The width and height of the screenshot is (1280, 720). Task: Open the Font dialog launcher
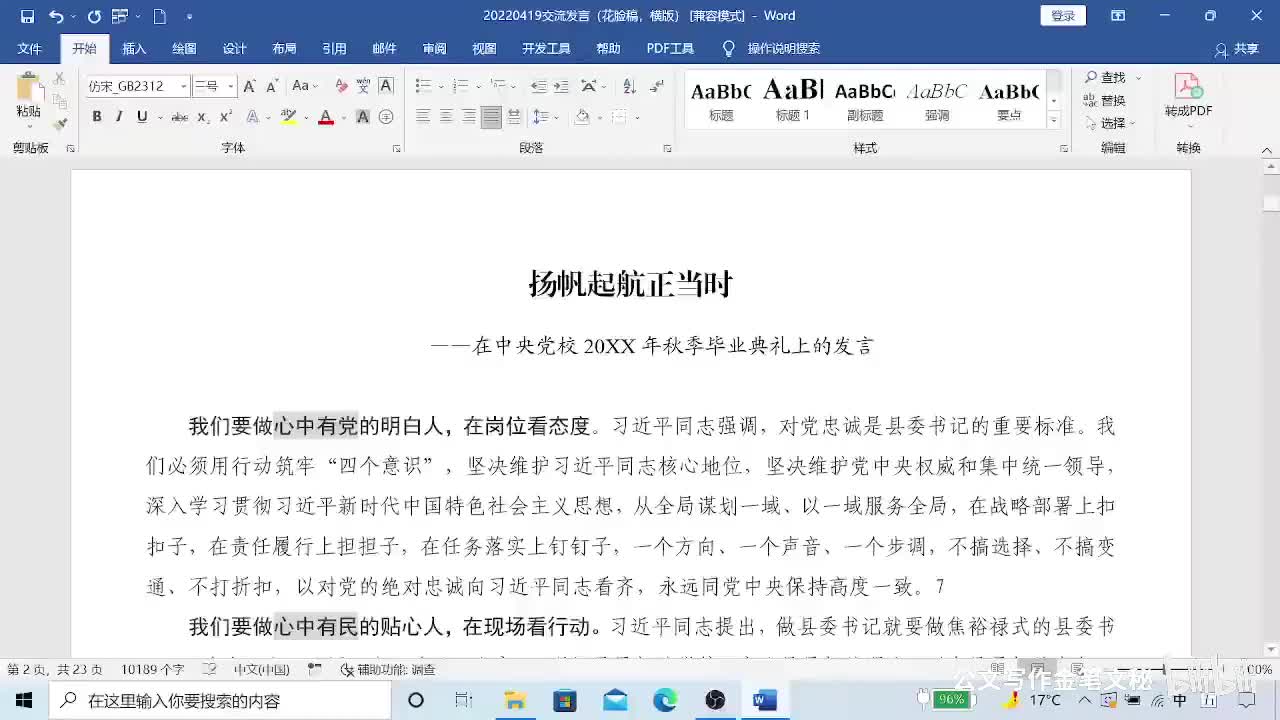point(397,148)
